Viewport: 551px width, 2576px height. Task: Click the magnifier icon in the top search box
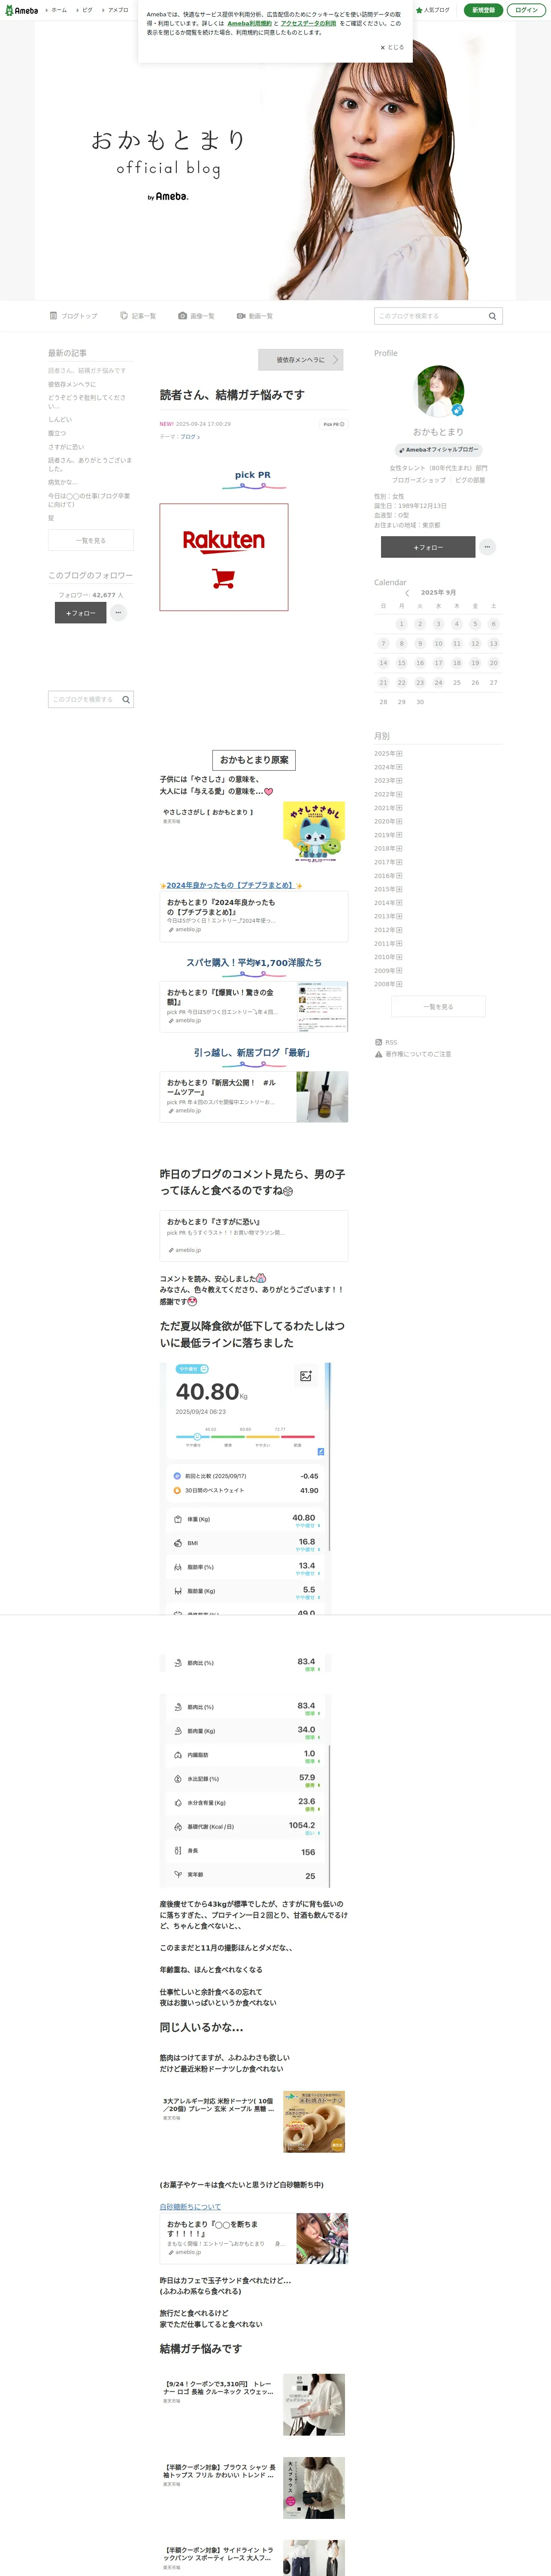492,316
